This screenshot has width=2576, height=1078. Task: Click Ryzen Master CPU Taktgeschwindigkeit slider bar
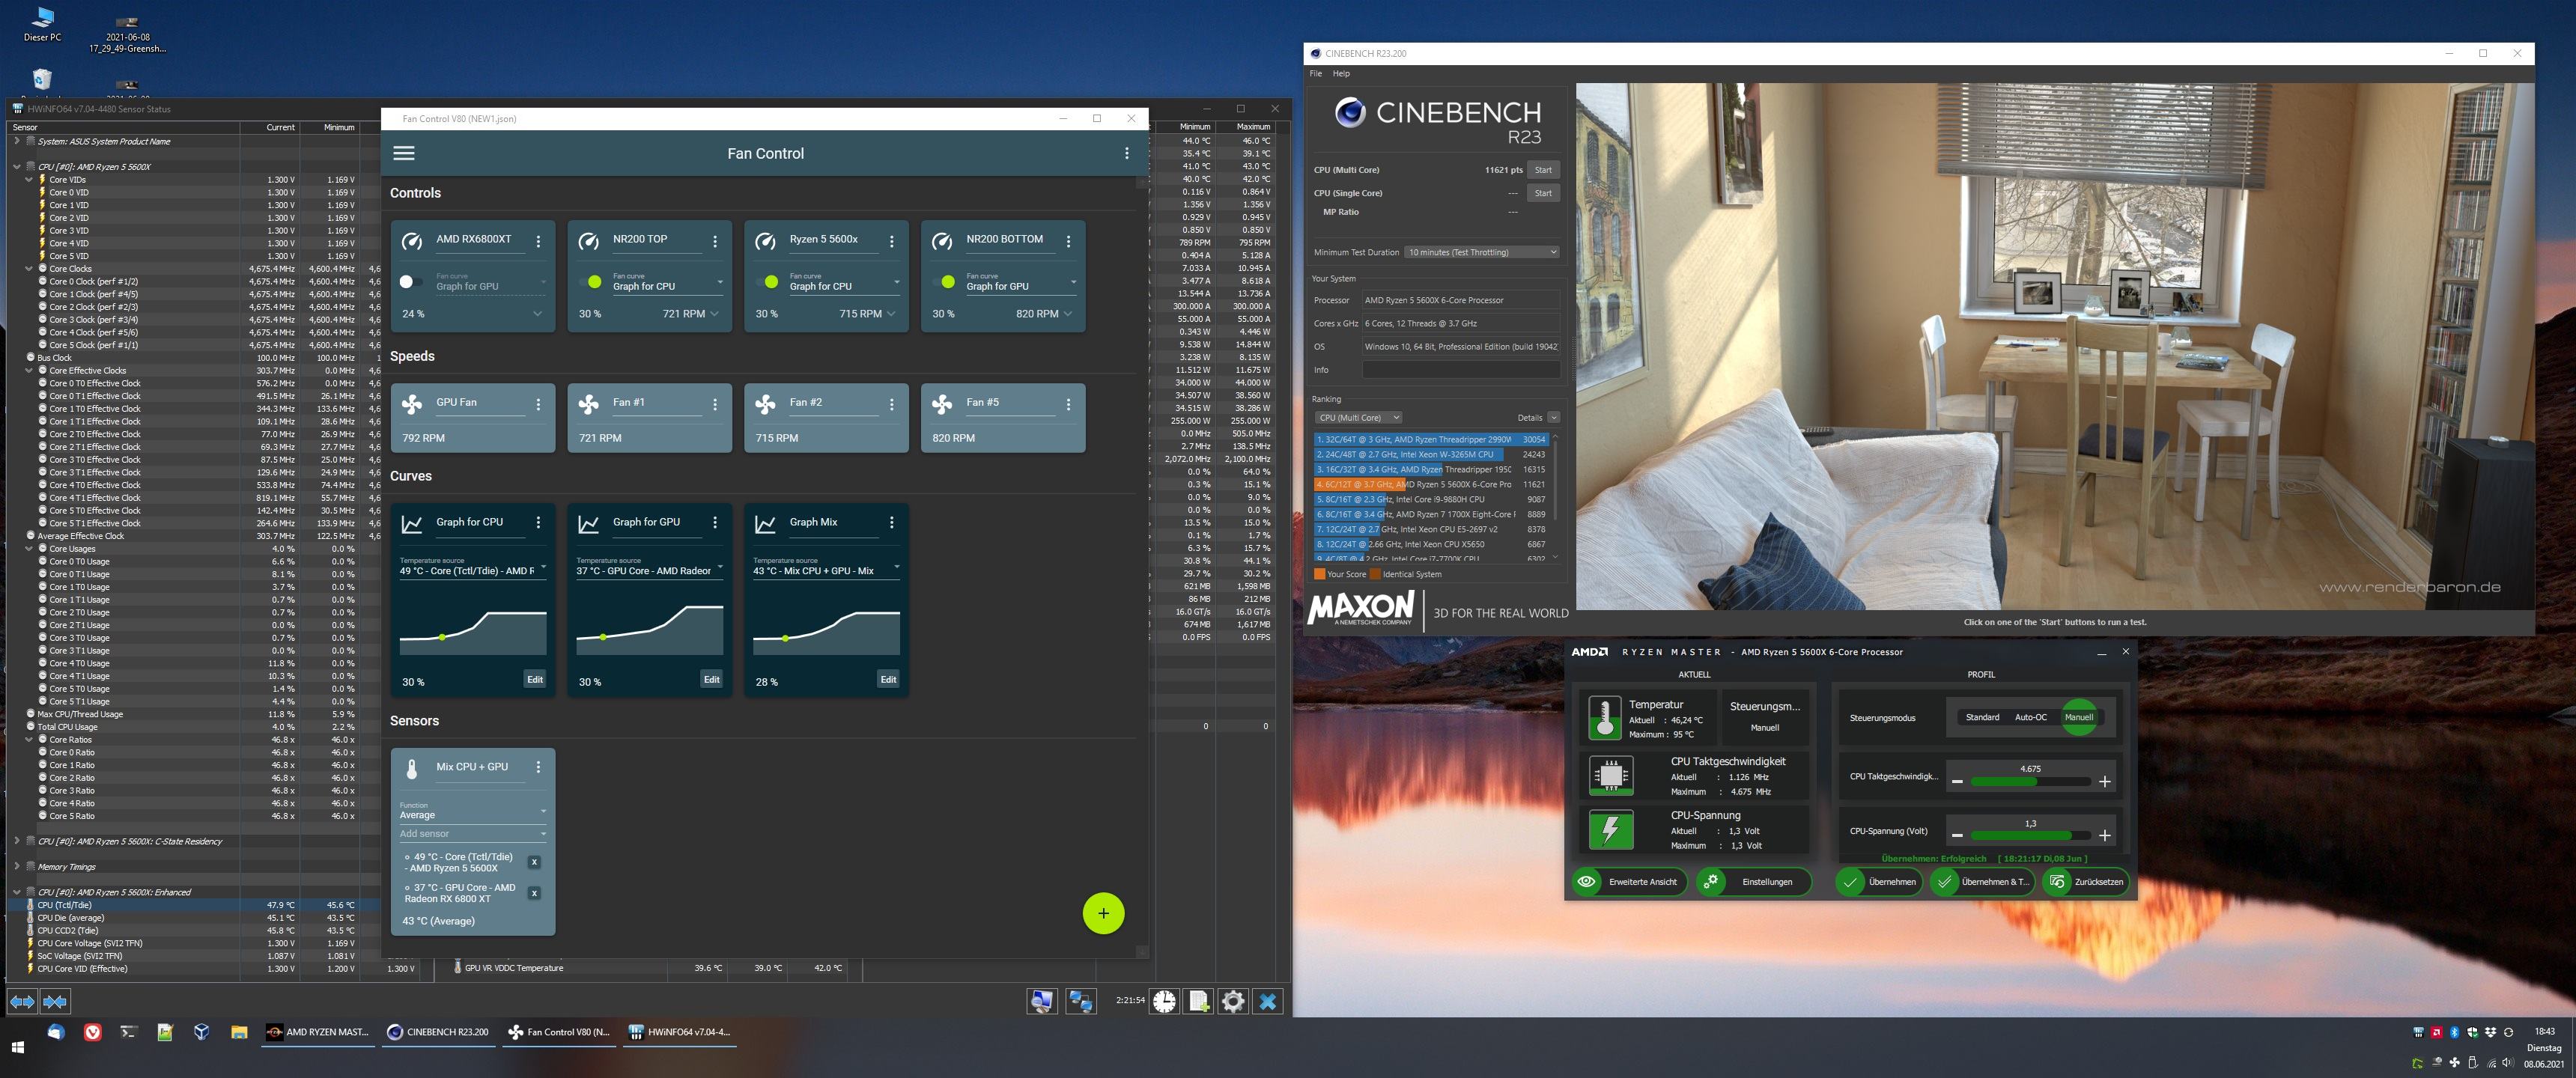(2030, 782)
